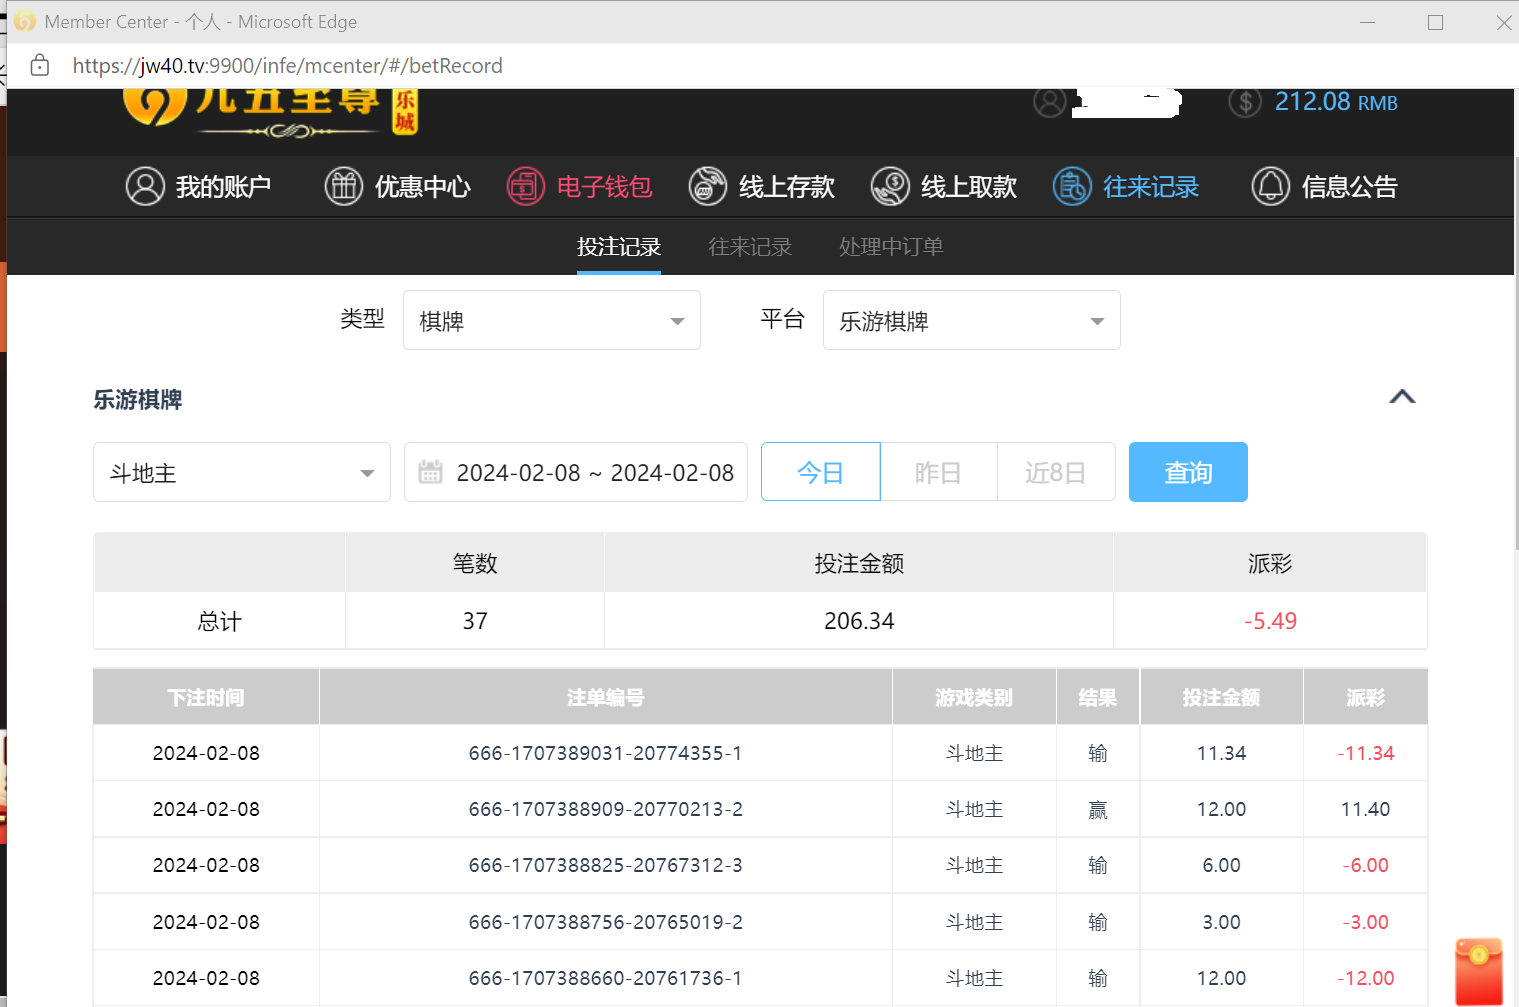This screenshot has height=1007, width=1519.
Task: Click the 我的账户 user icon
Action: tap(145, 187)
